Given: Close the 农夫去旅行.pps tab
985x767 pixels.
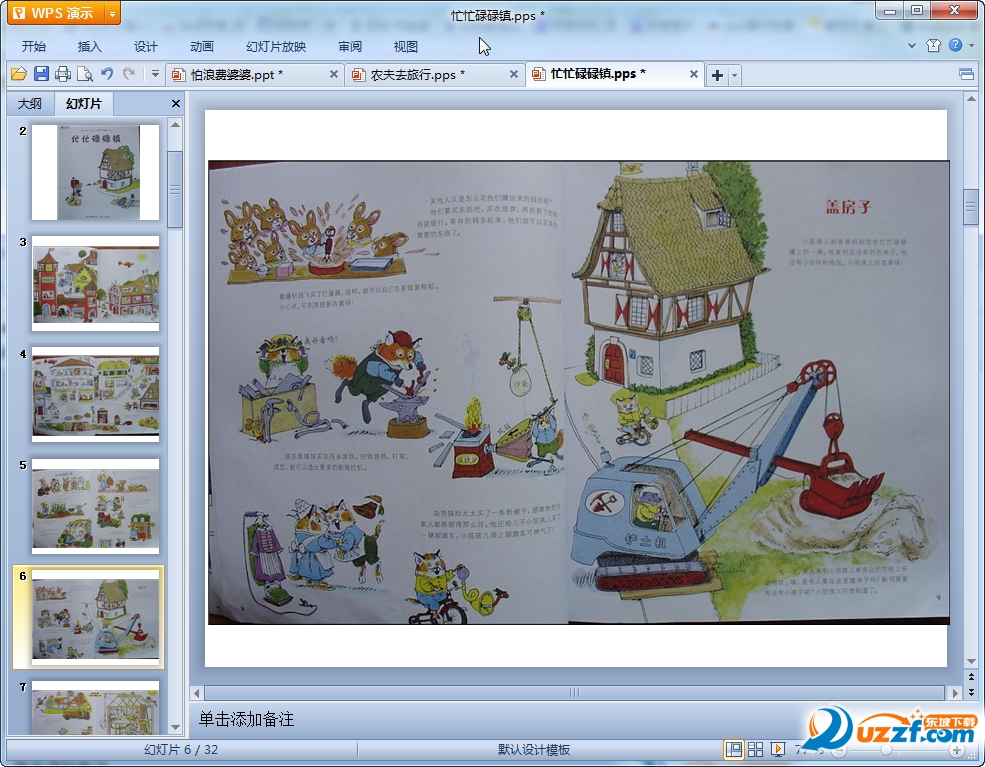Looking at the screenshot, I should click(x=514, y=74).
